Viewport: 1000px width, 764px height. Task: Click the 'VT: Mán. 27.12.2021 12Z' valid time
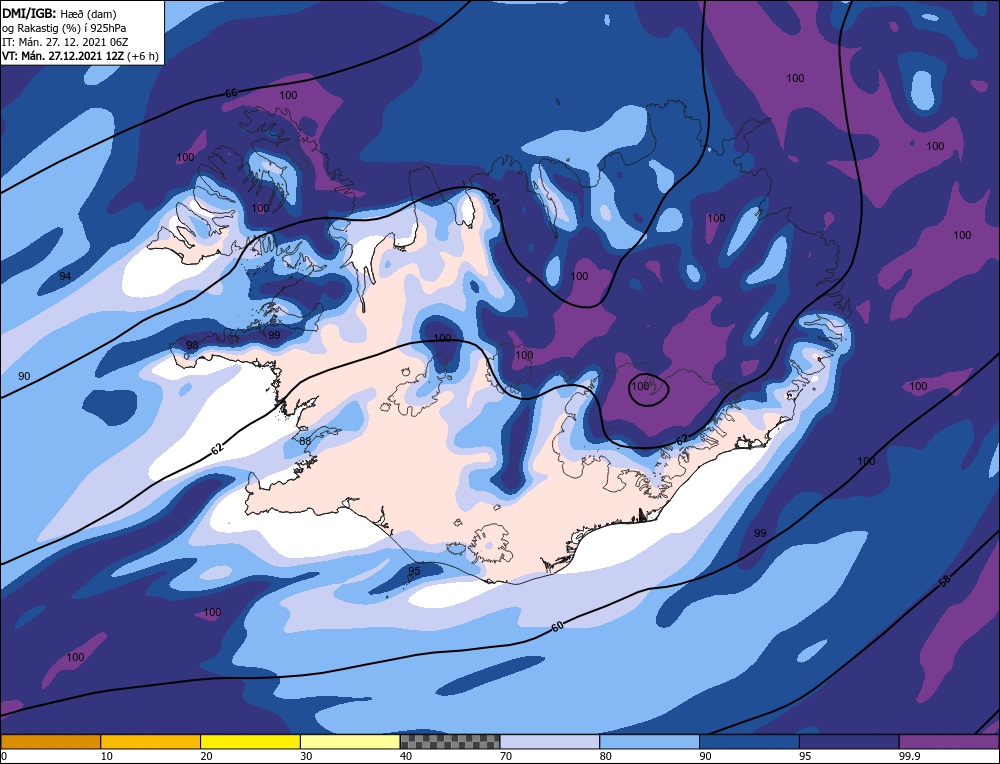[63, 56]
